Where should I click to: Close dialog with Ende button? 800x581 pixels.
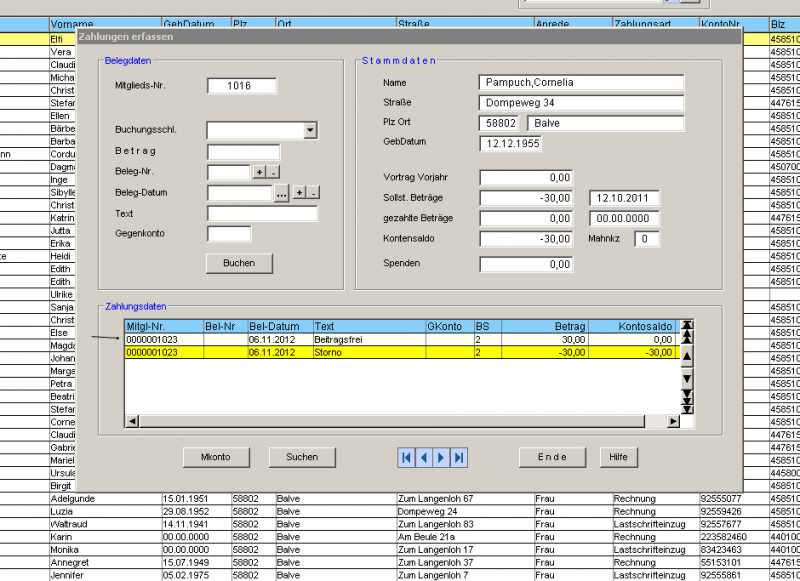[x=552, y=457]
